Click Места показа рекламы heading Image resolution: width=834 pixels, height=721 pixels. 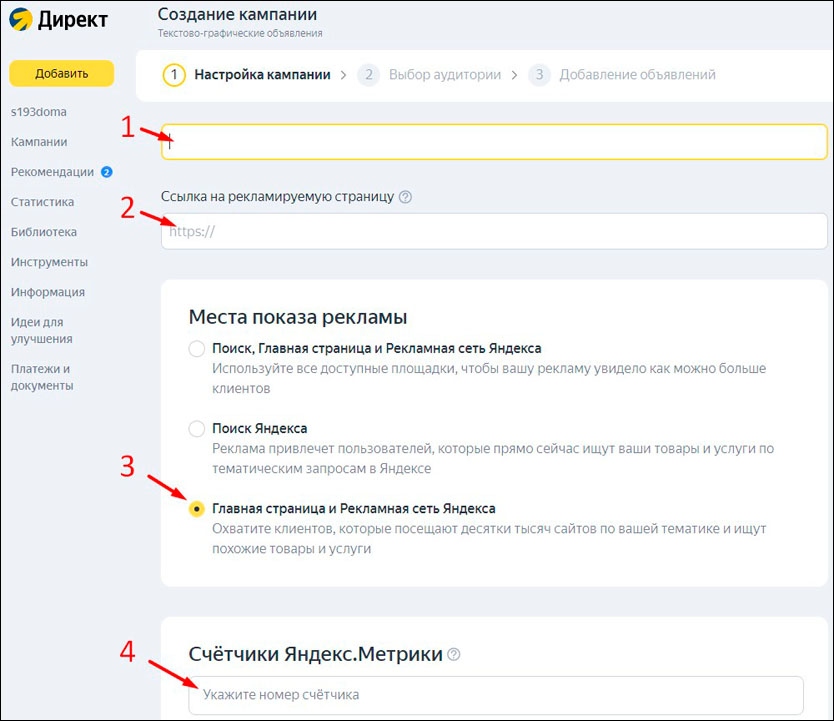click(298, 317)
